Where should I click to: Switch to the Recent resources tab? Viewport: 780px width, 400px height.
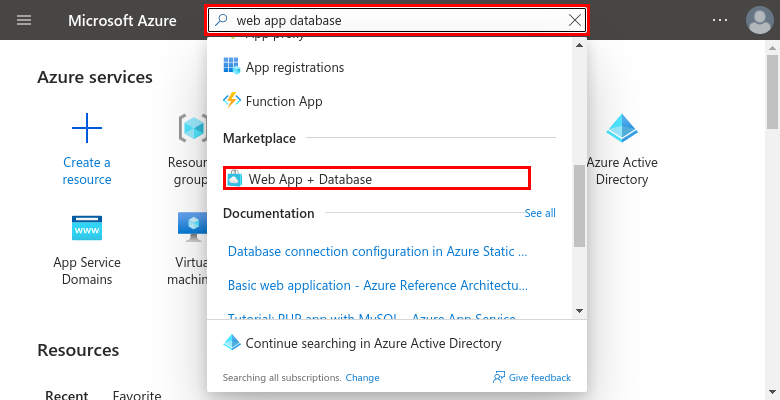(66, 394)
